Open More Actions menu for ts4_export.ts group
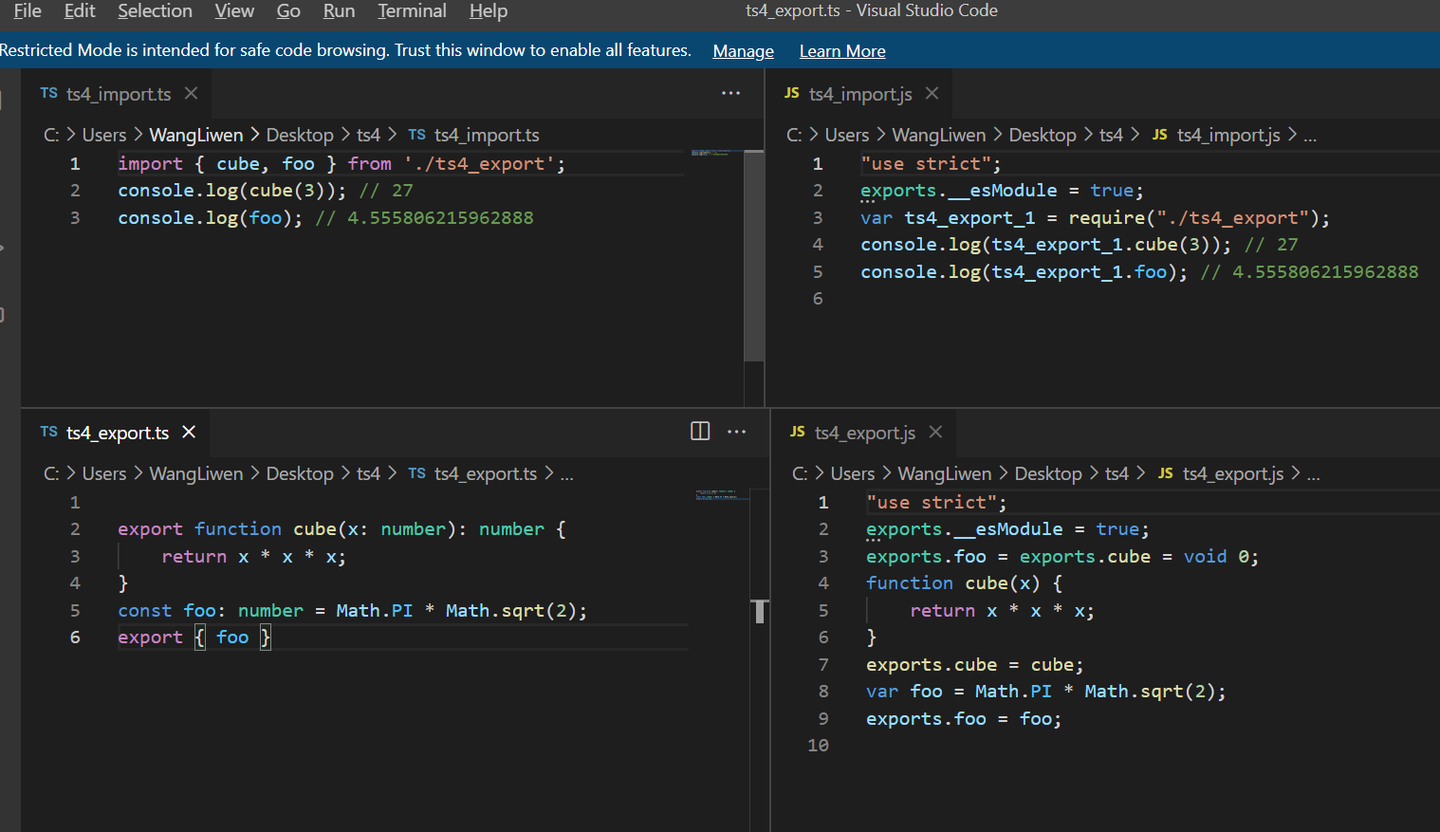Screen dimensions: 1440x832 [x=737, y=431]
